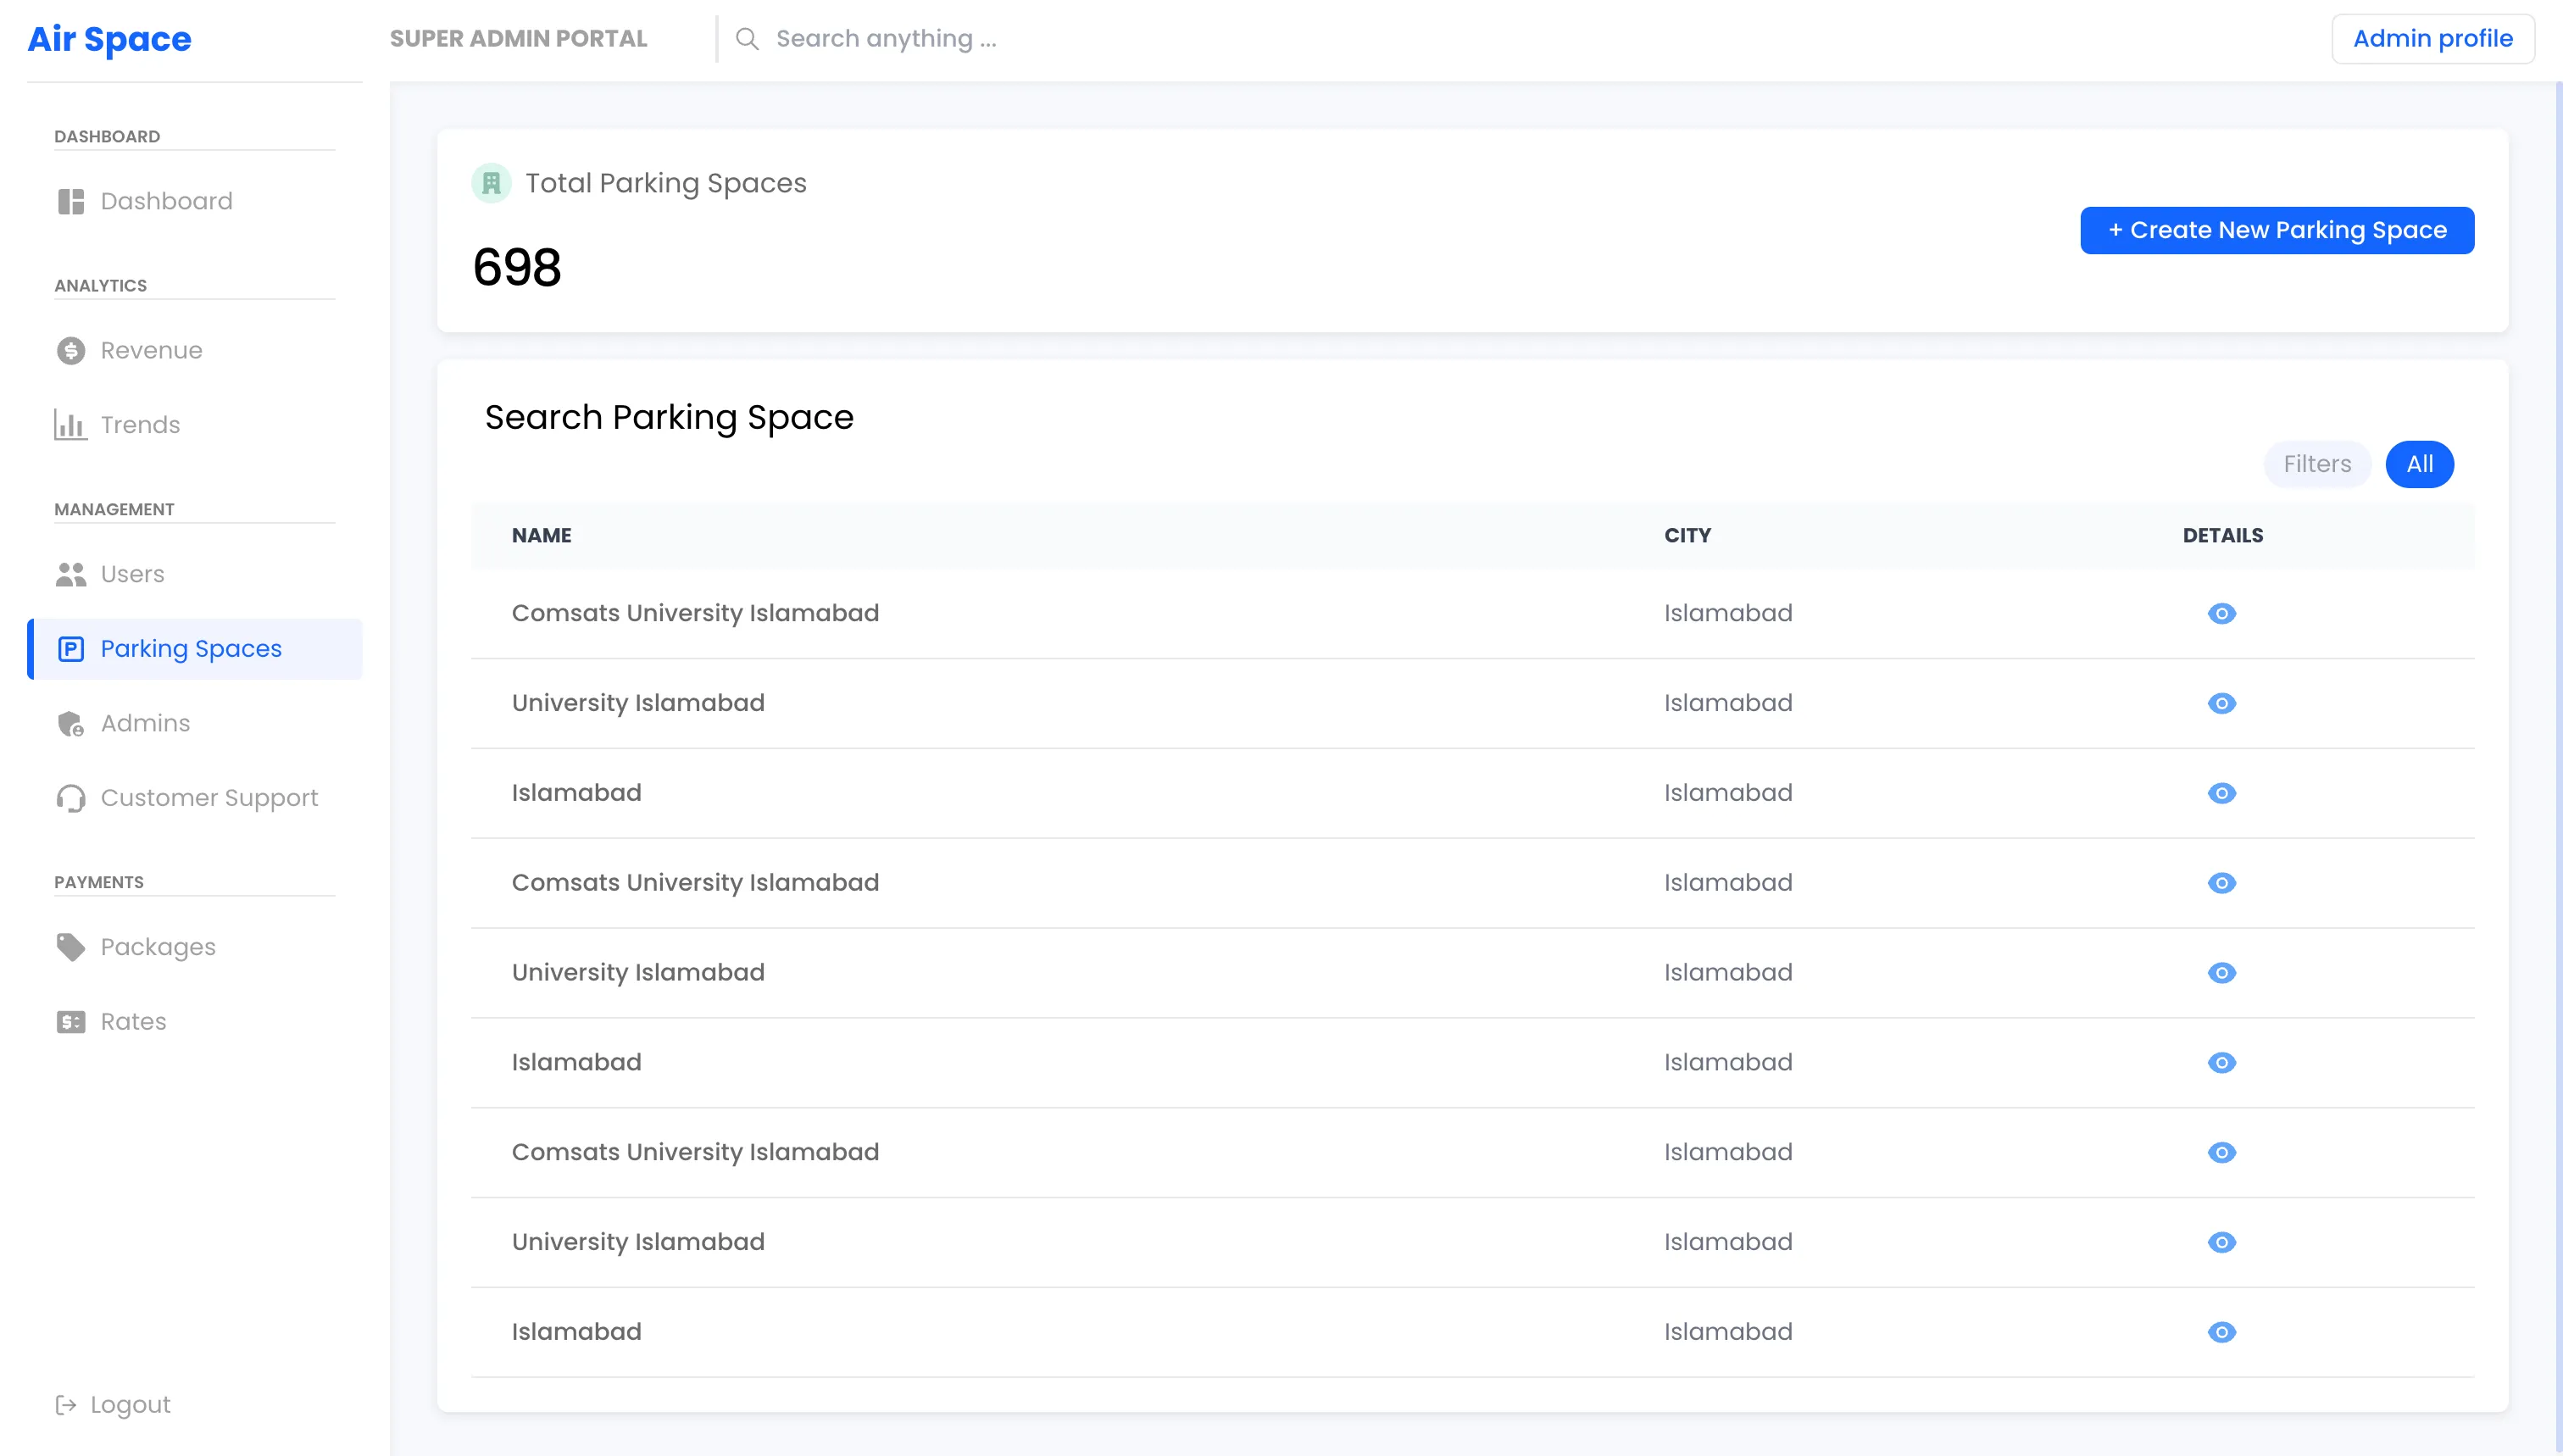Screen dimensions: 2563x1456
Task: Click the Users people icon
Action: 71,574
